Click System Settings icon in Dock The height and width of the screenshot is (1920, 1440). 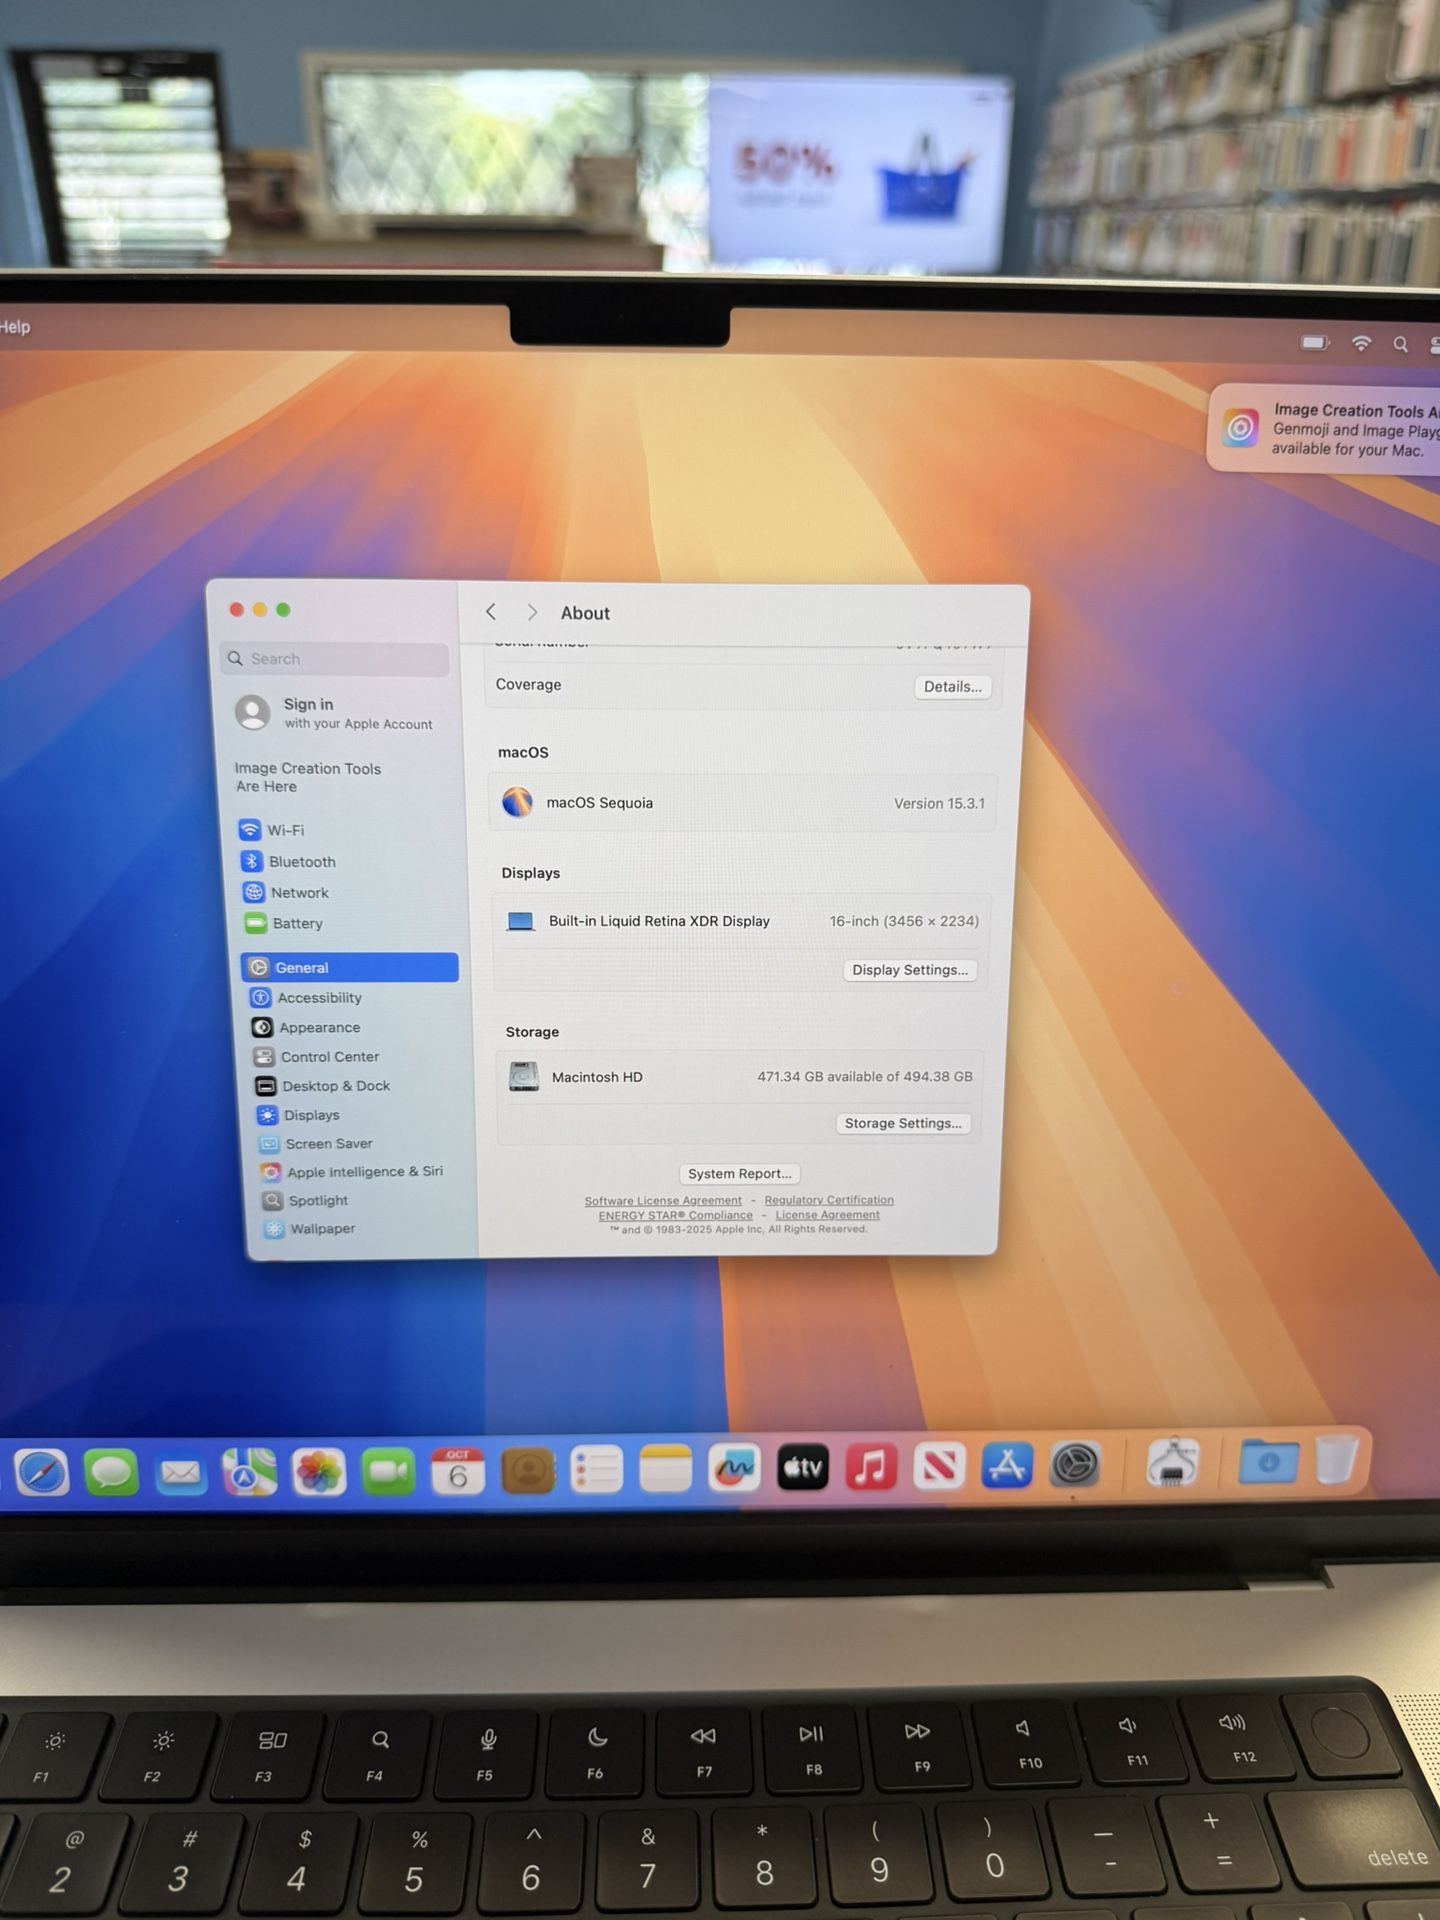[x=1075, y=1466]
